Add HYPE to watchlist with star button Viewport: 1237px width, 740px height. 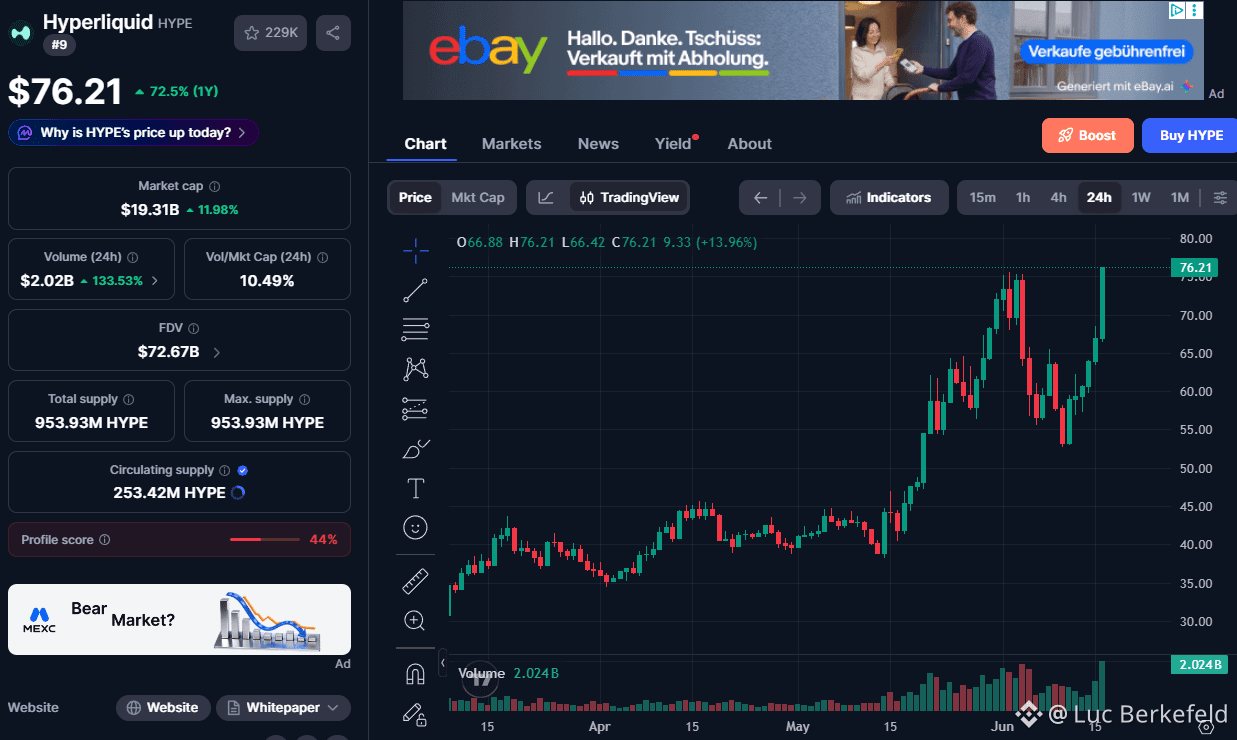click(x=270, y=33)
